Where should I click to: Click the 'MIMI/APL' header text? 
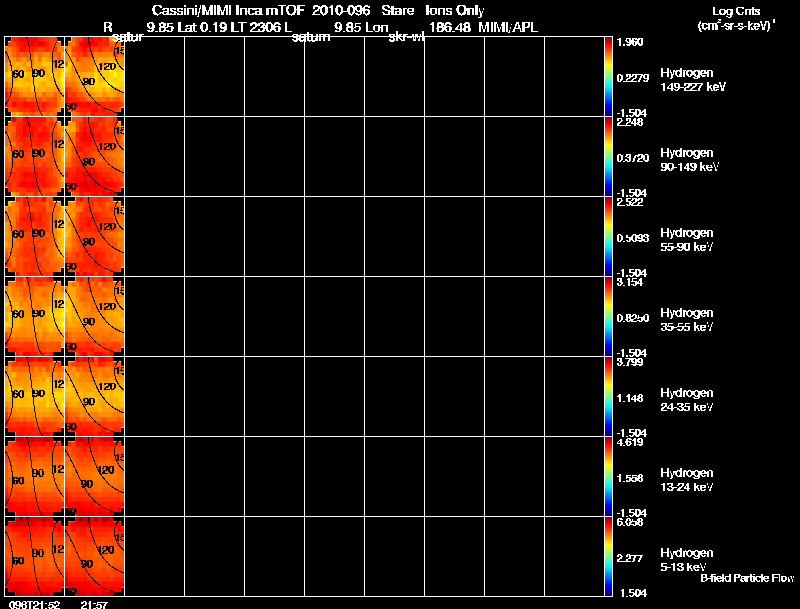click(x=508, y=27)
